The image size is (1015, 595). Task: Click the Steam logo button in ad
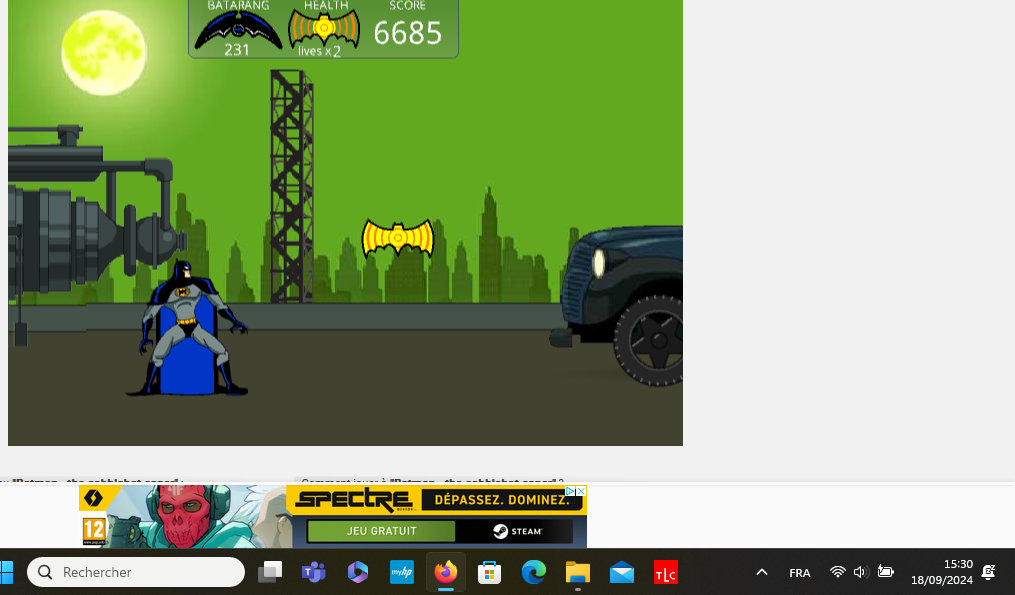pos(515,531)
